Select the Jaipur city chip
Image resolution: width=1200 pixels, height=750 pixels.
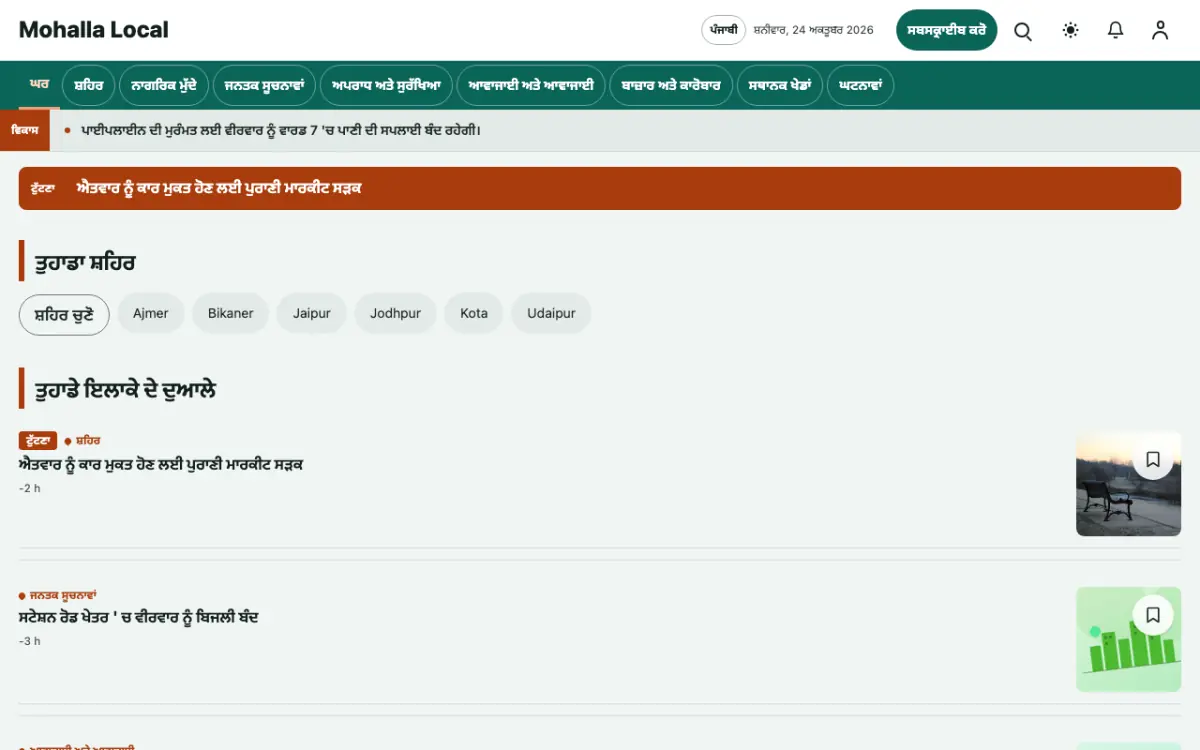(x=312, y=314)
